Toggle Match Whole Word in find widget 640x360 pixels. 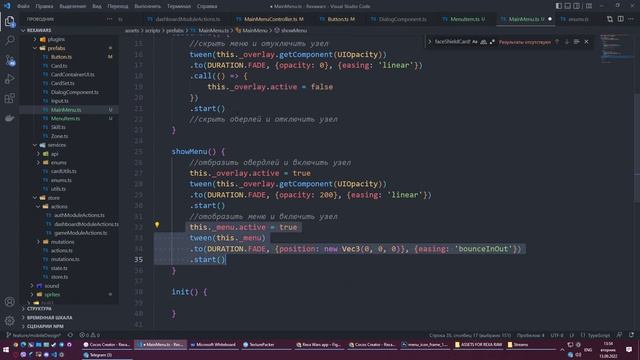(x=484, y=42)
